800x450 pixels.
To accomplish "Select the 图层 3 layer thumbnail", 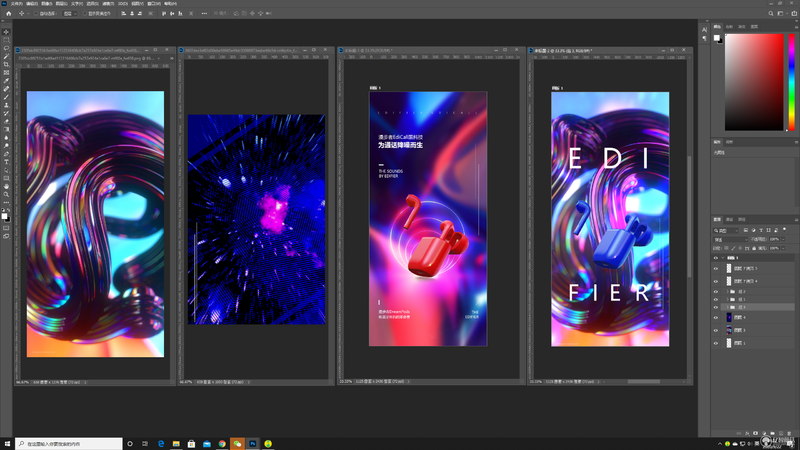I will coord(729,330).
